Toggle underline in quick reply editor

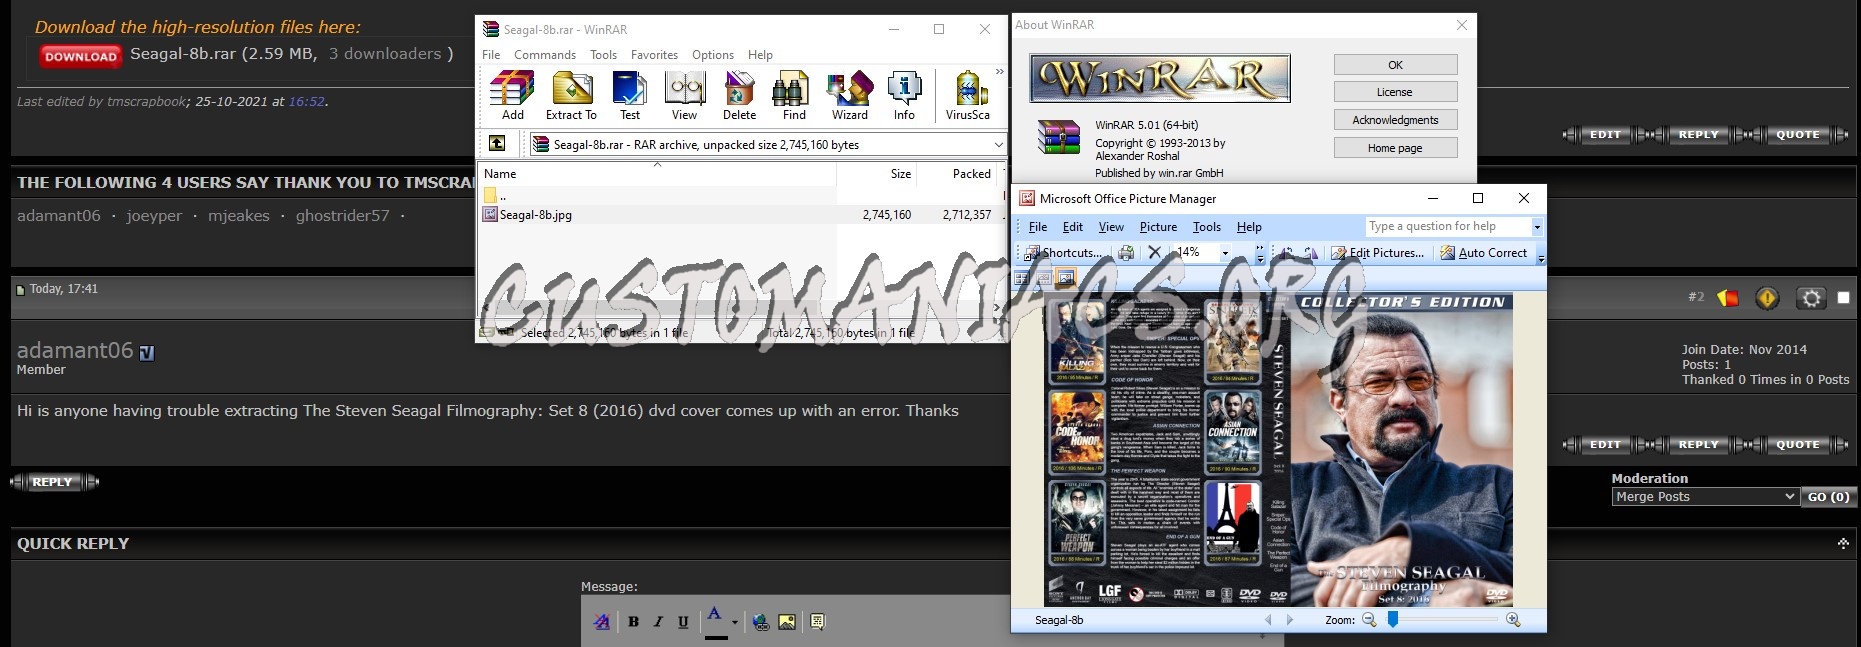[683, 622]
